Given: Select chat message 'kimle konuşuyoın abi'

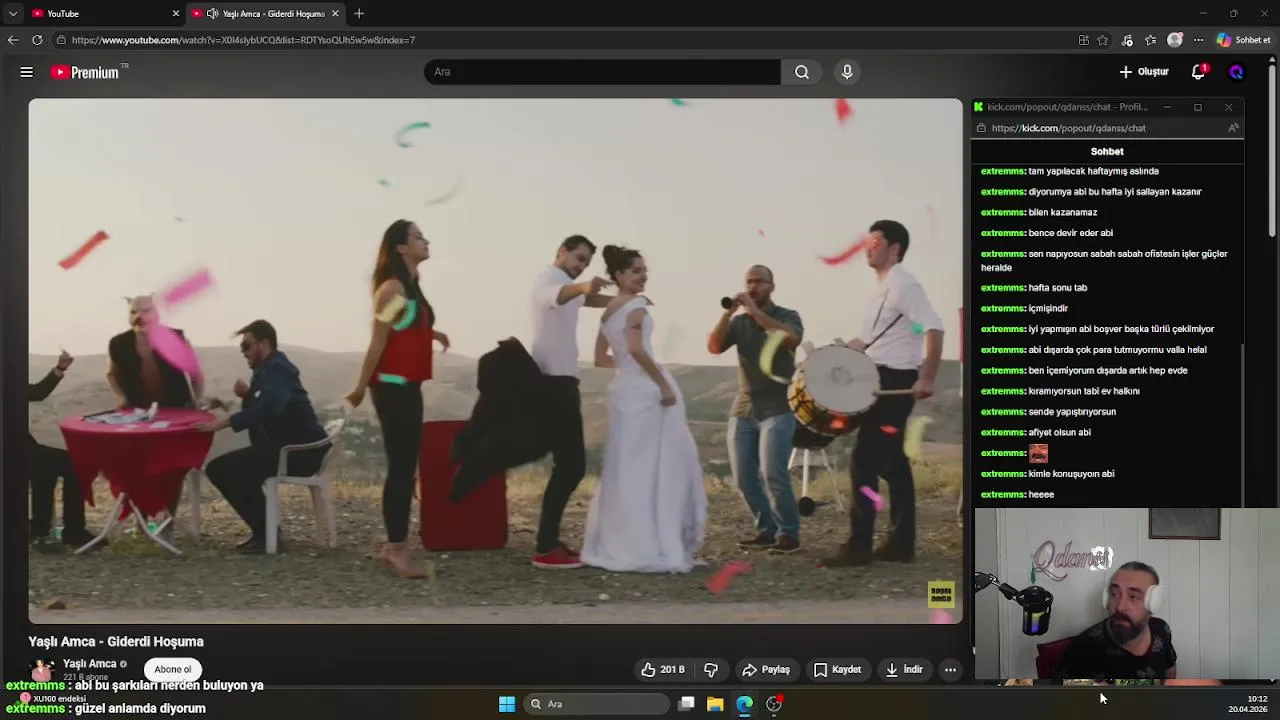Looking at the screenshot, I should (x=1071, y=474).
